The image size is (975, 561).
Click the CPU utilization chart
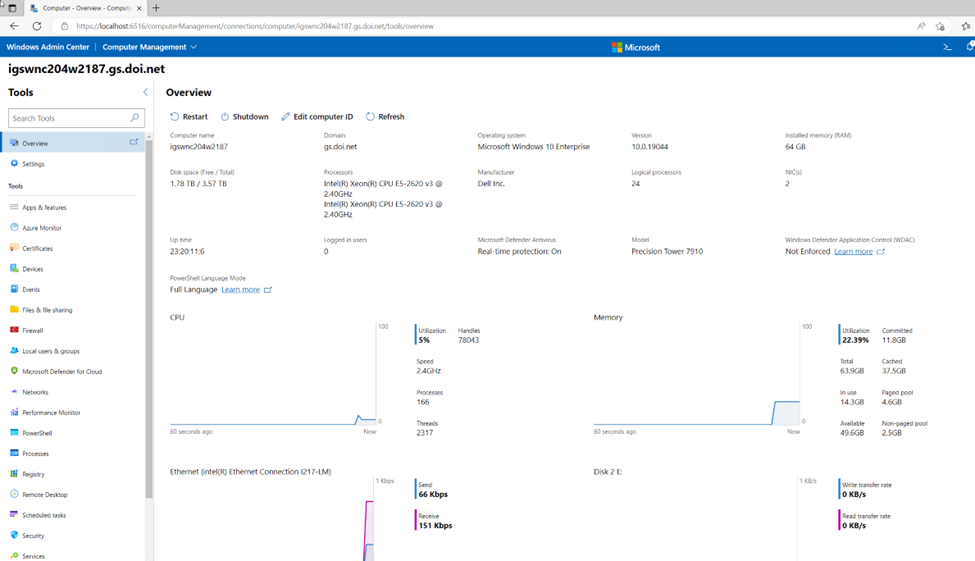[273, 374]
